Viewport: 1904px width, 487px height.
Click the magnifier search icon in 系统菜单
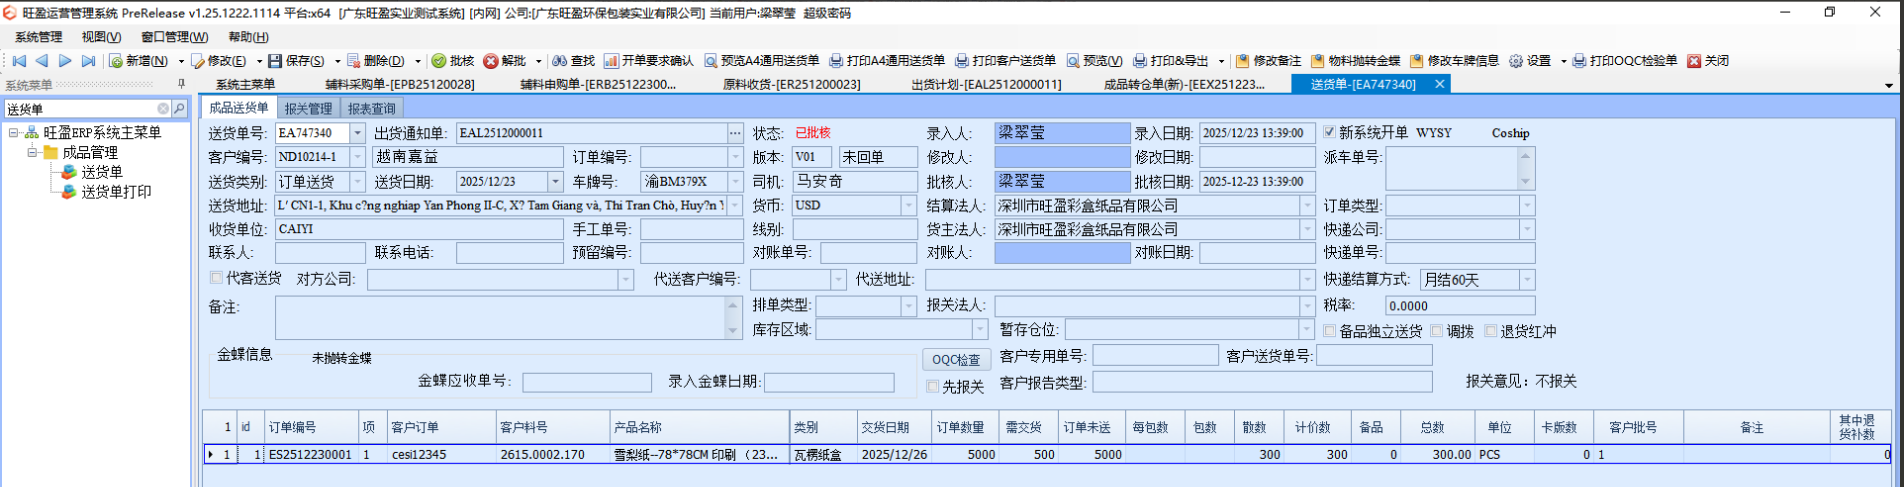click(180, 108)
